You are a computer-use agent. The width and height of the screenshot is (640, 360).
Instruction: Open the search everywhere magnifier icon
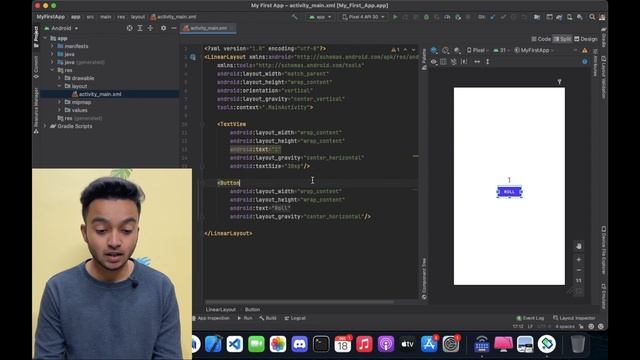[x=592, y=17]
